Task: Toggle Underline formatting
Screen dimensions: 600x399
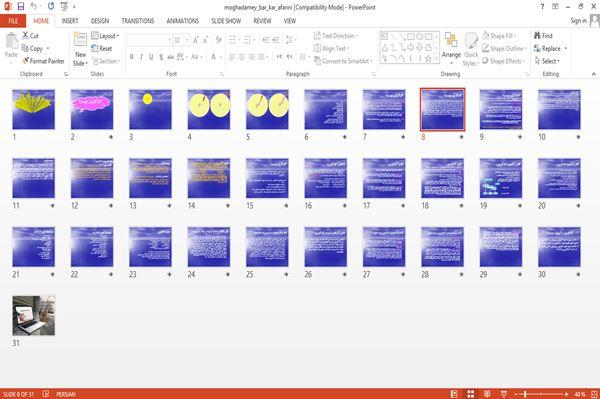Action: pos(151,57)
